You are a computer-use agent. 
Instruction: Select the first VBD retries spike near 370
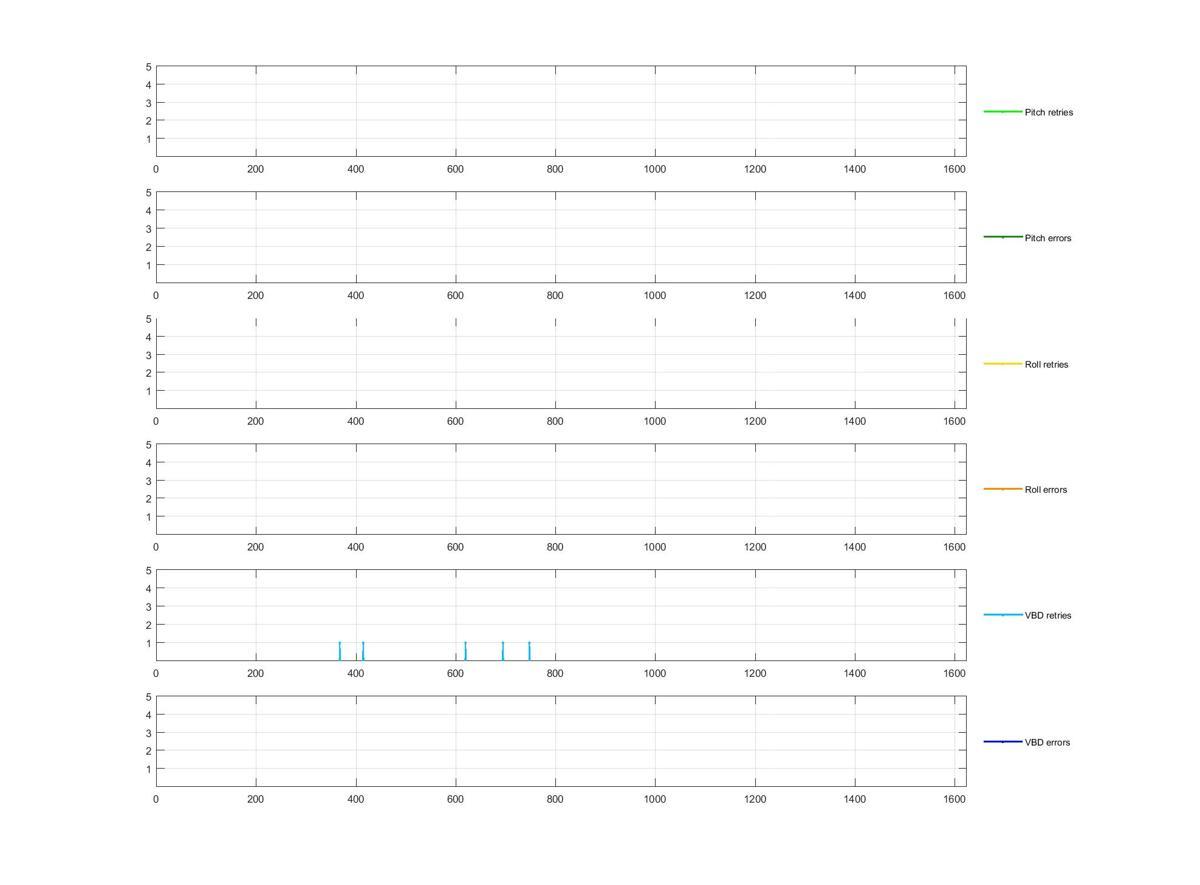tap(340, 651)
